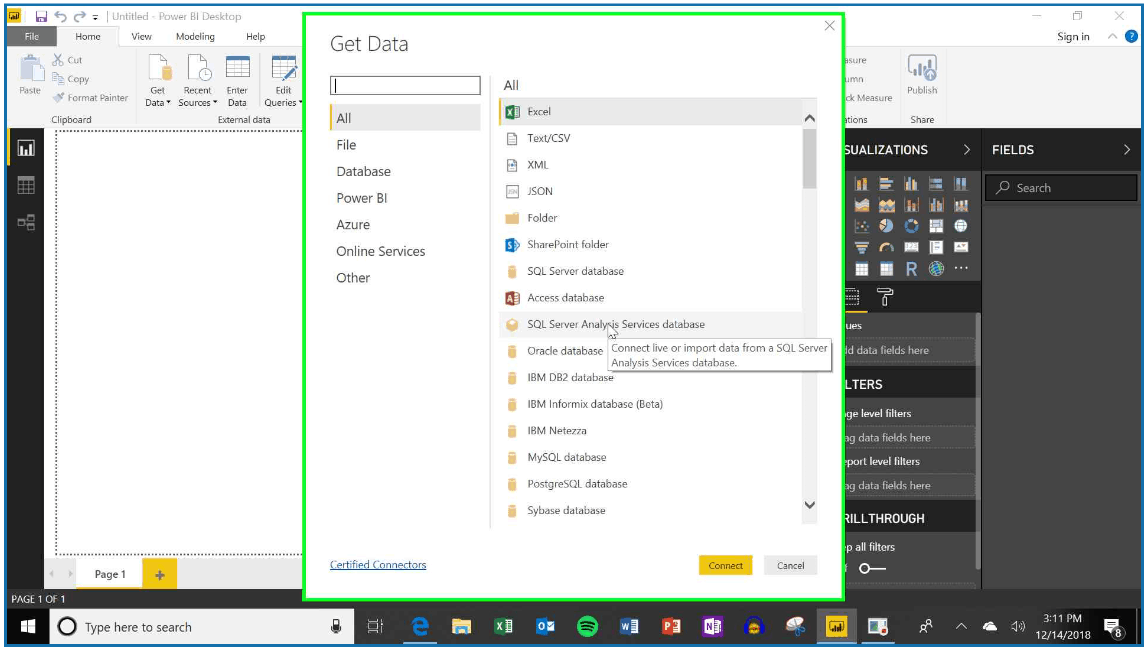Click the Get Data search box
1148x649 pixels.
[x=405, y=86]
